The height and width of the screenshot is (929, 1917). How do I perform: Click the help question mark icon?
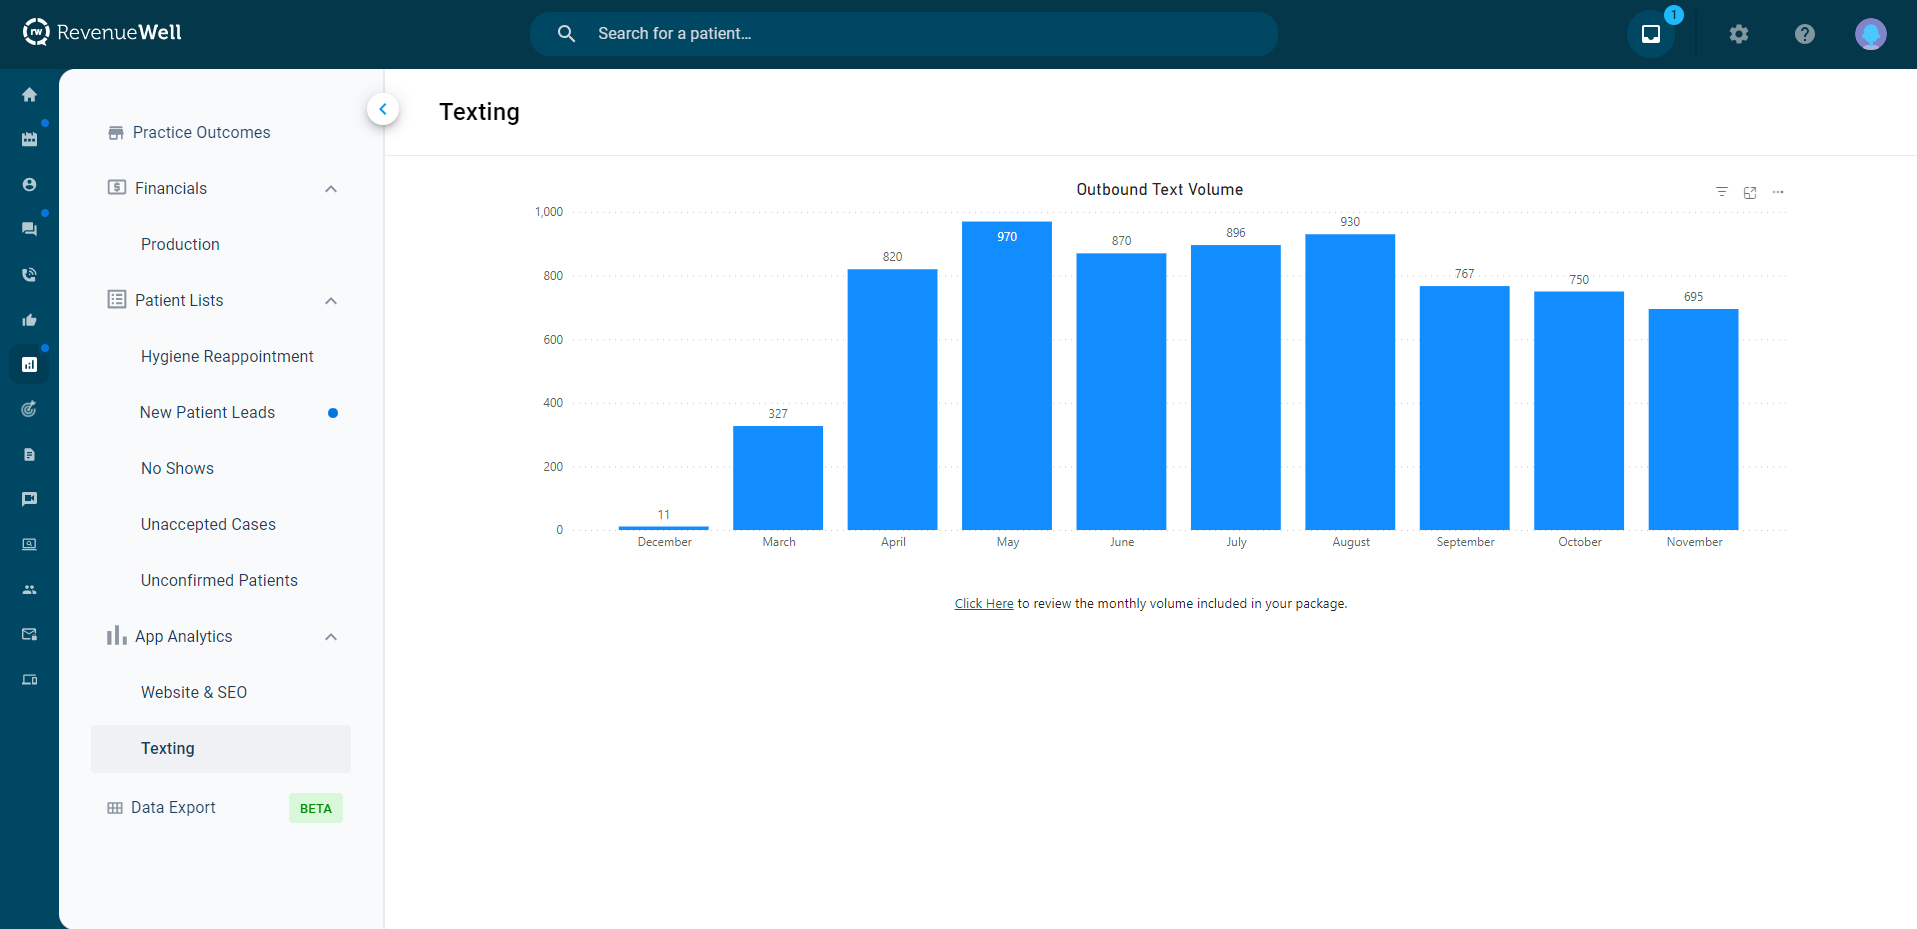(x=1804, y=34)
